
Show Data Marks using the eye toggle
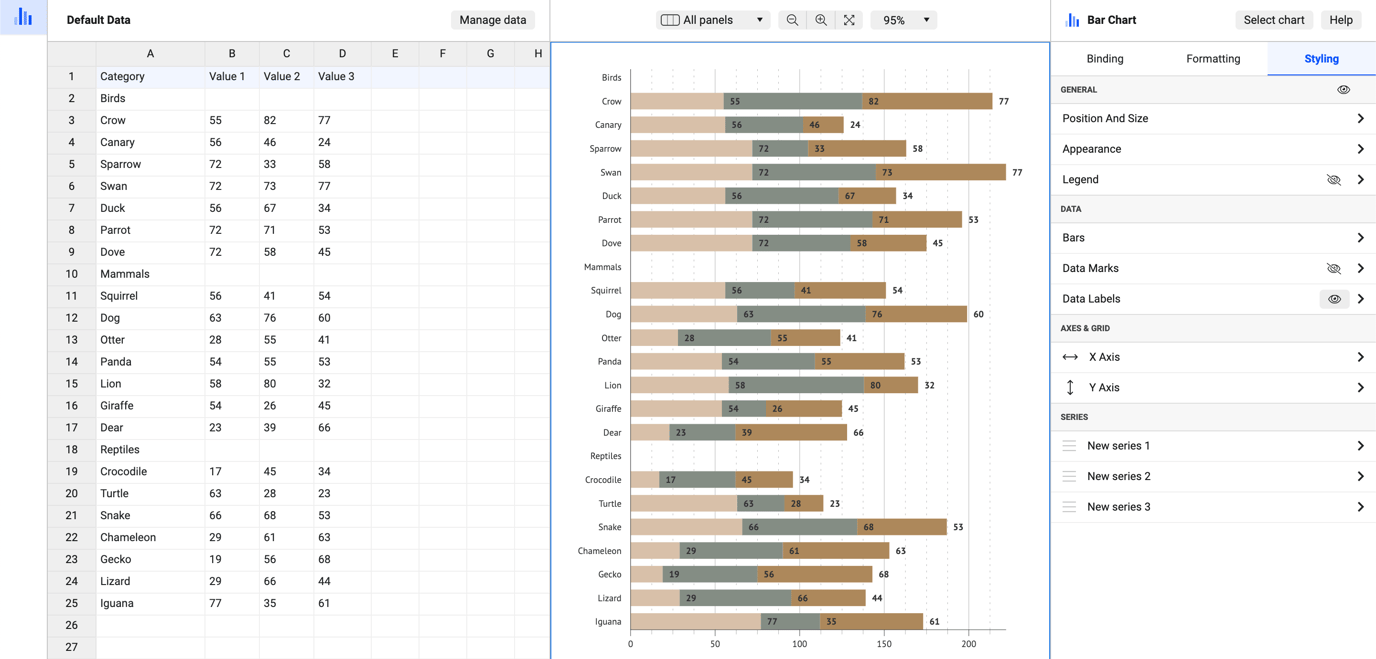1333,269
